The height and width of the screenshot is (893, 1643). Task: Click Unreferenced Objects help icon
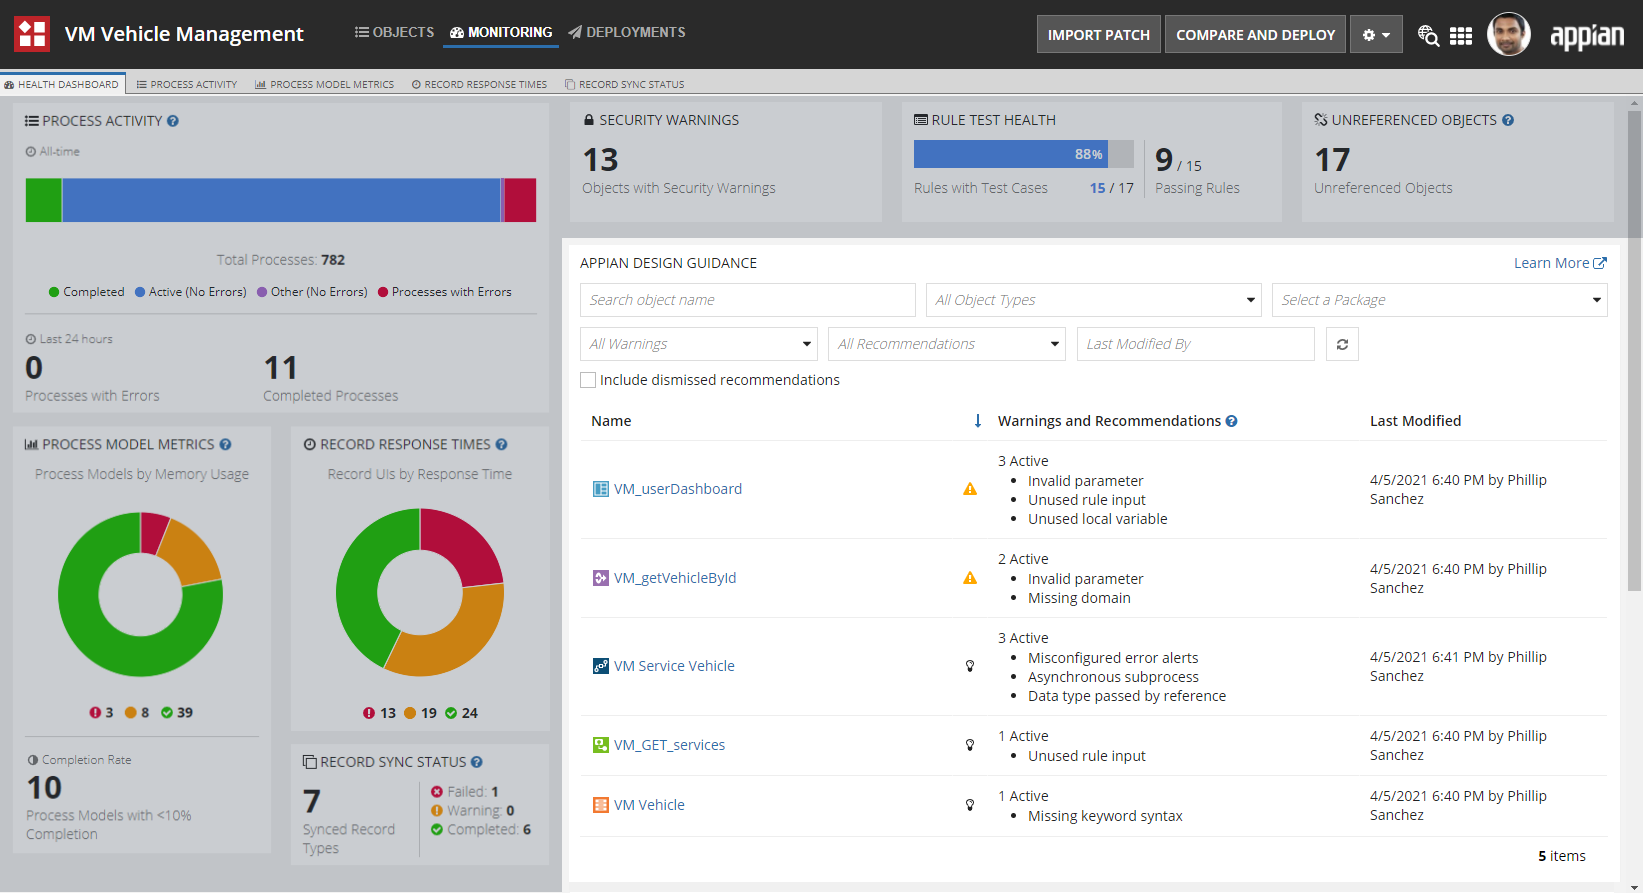coord(1508,120)
